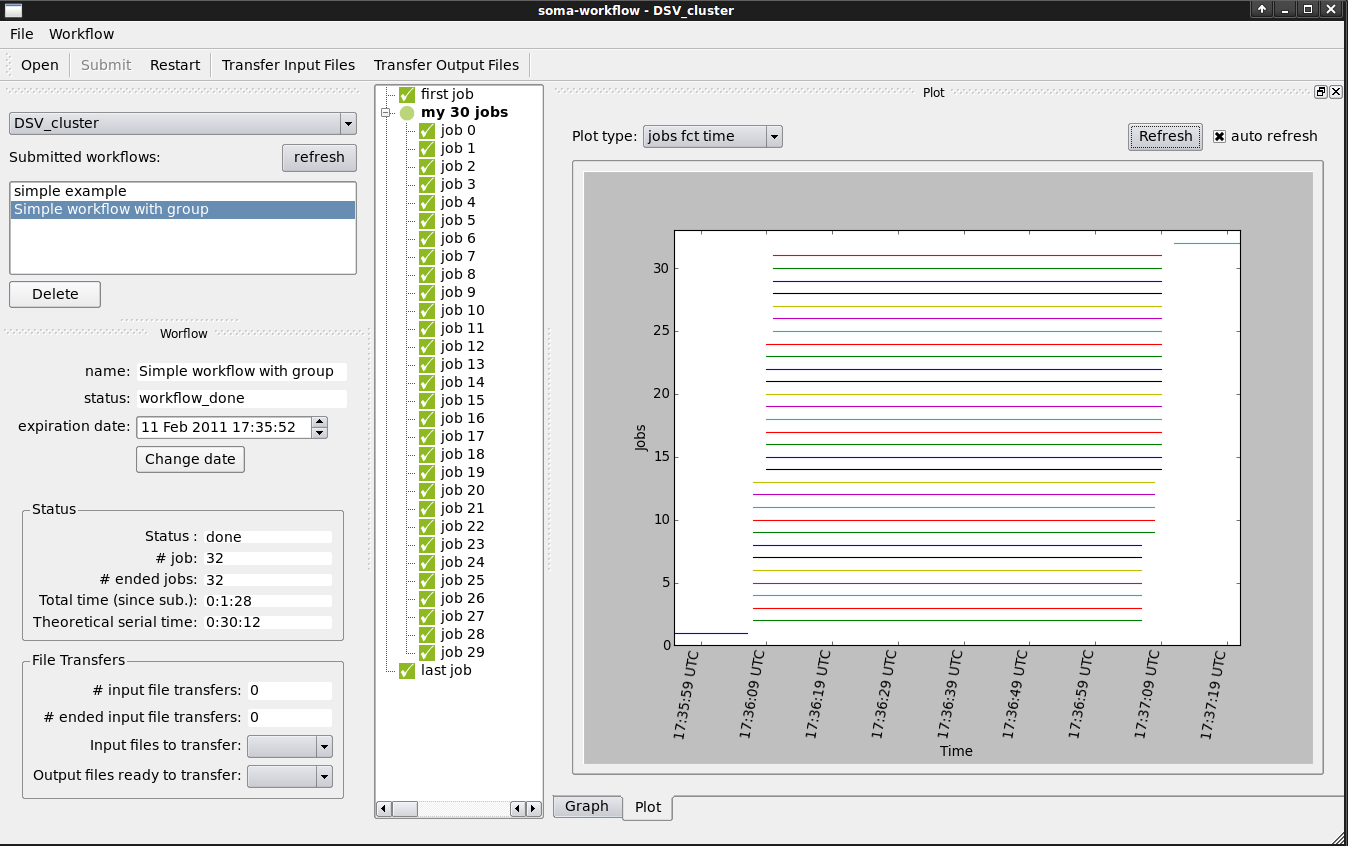Float the Plot panel with the undock icon

[1320, 92]
